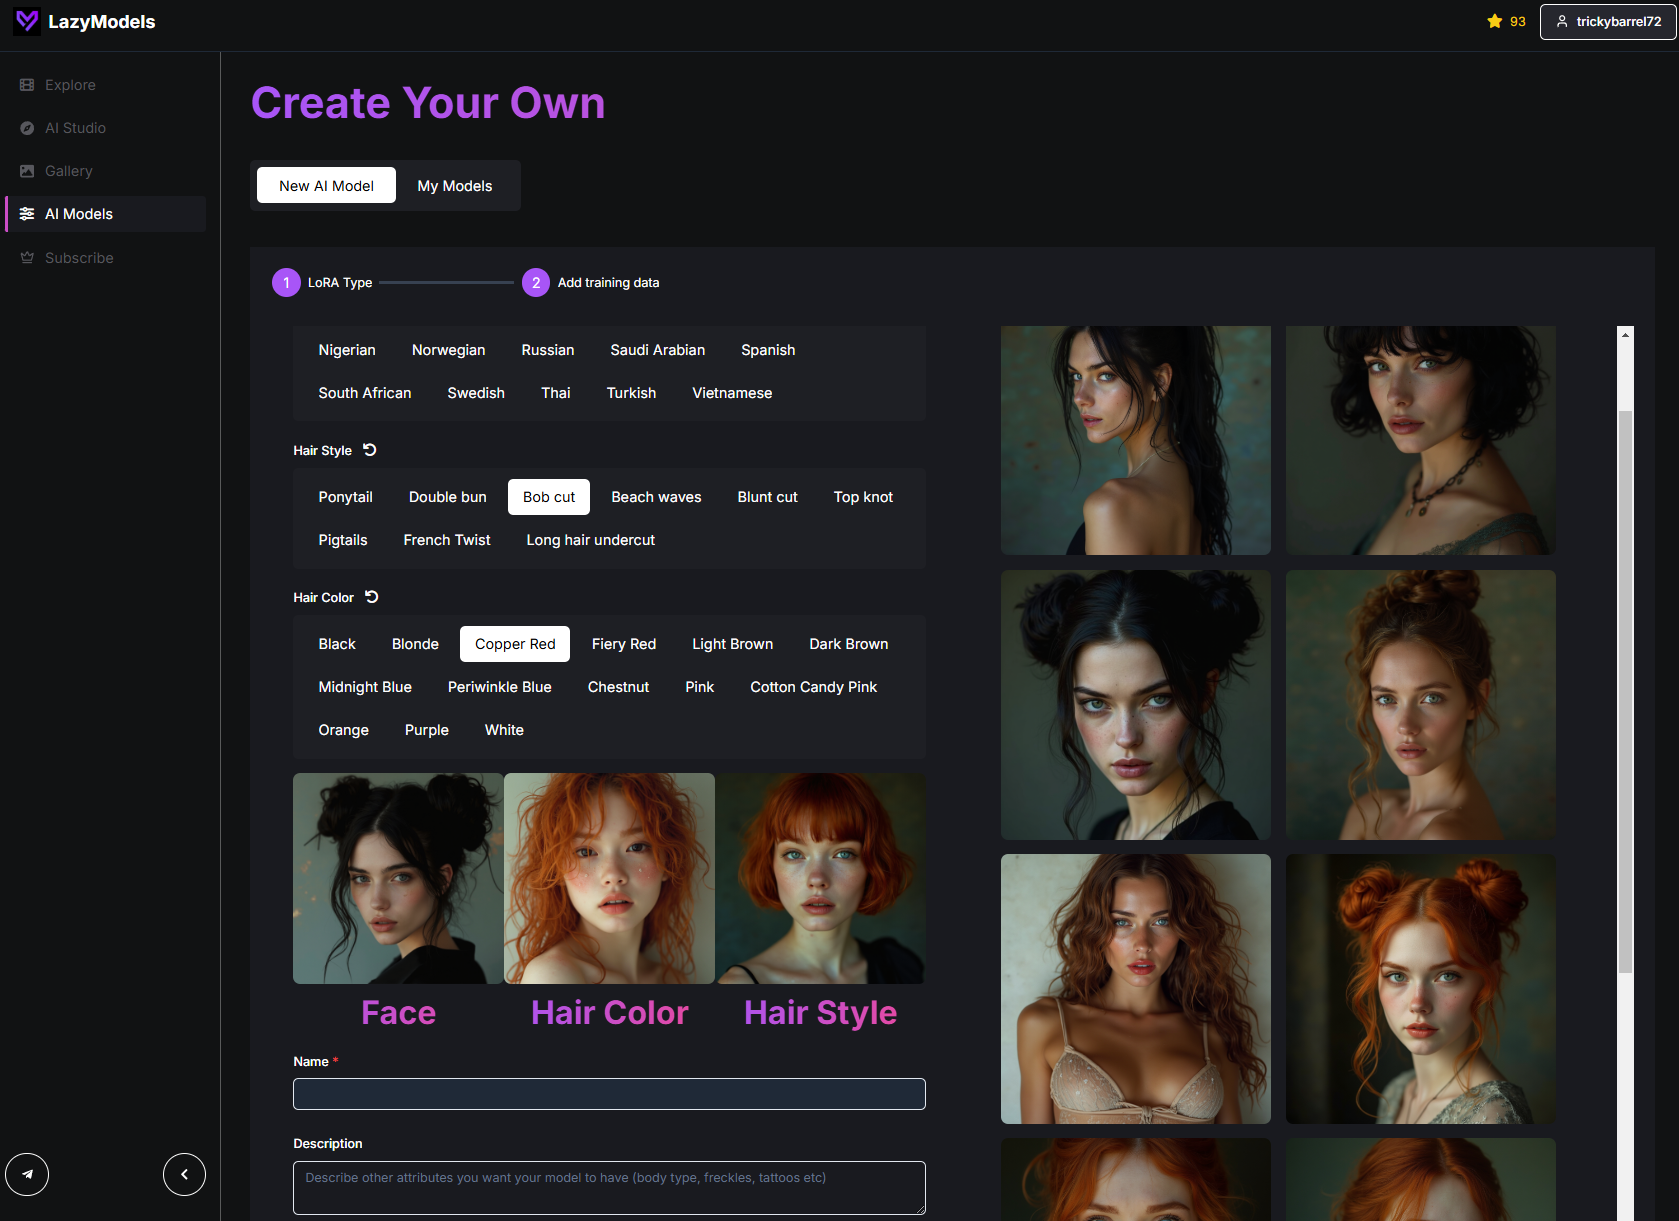Click the gold star credits icon
The width and height of the screenshot is (1679, 1221).
(x=1495, y=21)
